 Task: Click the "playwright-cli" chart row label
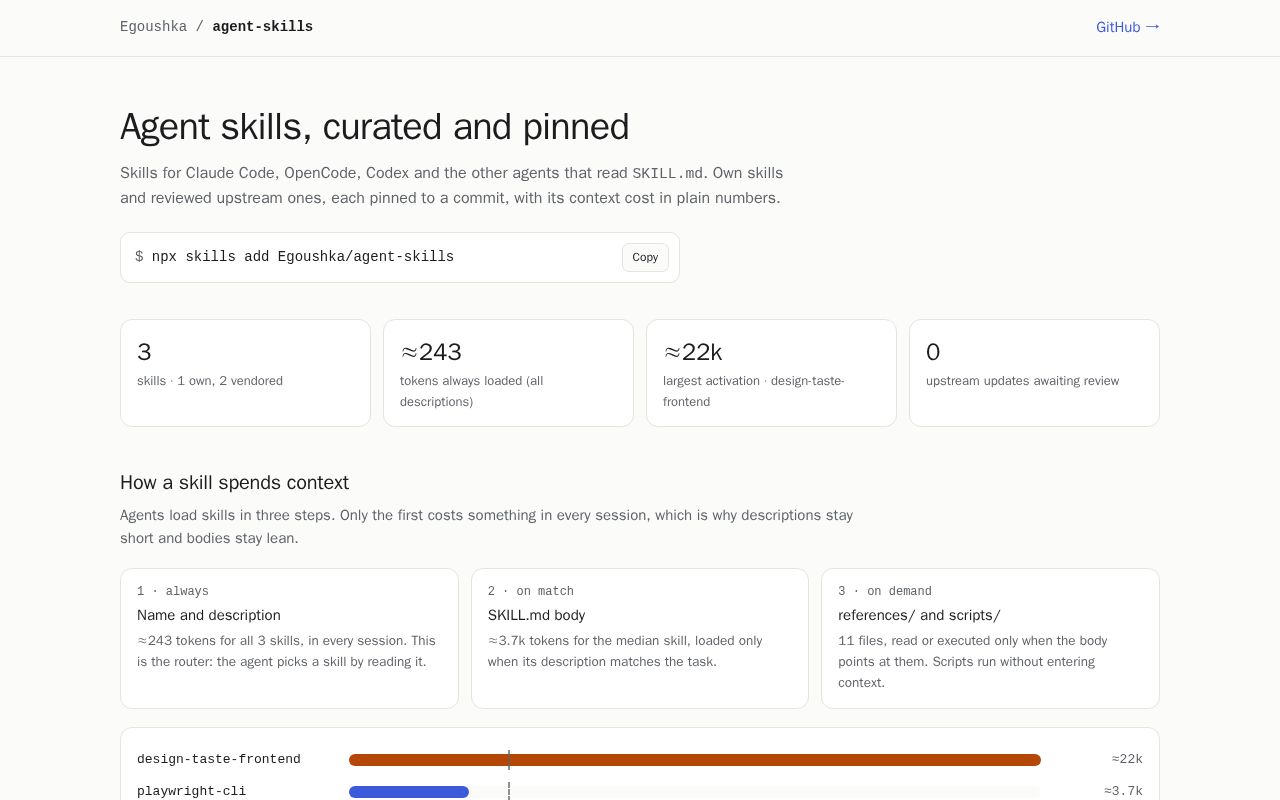click(x=191, y=791)
